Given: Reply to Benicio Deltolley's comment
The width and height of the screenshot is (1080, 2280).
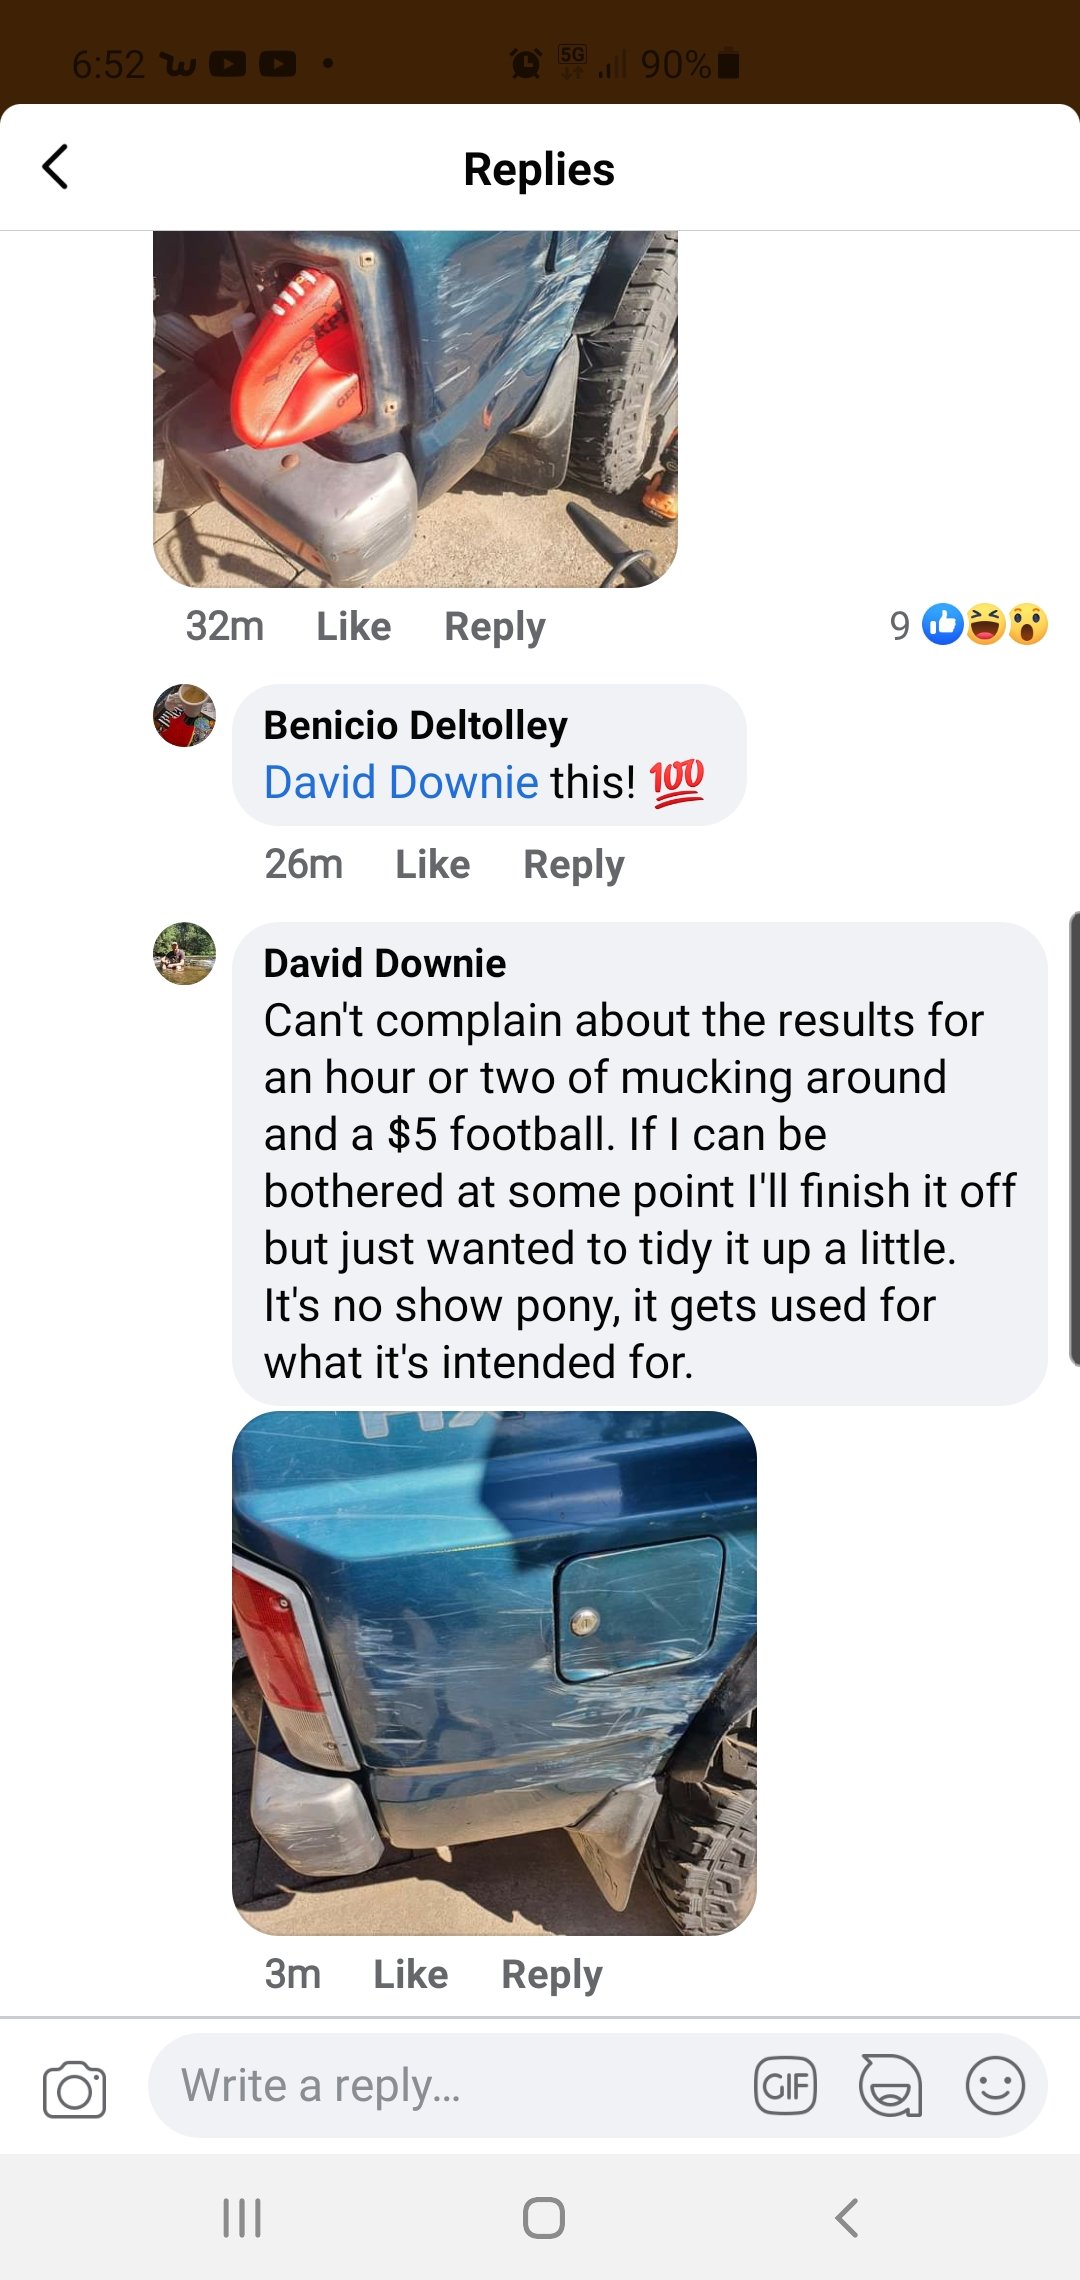Looking at the screenshot, I should (574, 865).
